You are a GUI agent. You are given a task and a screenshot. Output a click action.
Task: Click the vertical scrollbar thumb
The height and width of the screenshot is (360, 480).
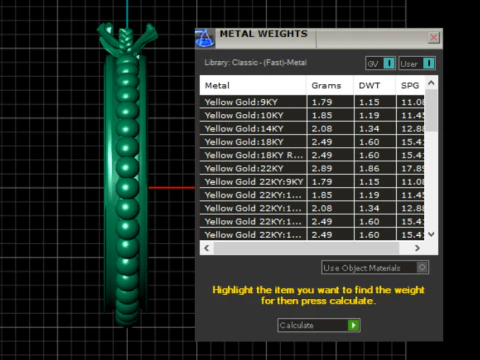(431, 110)
